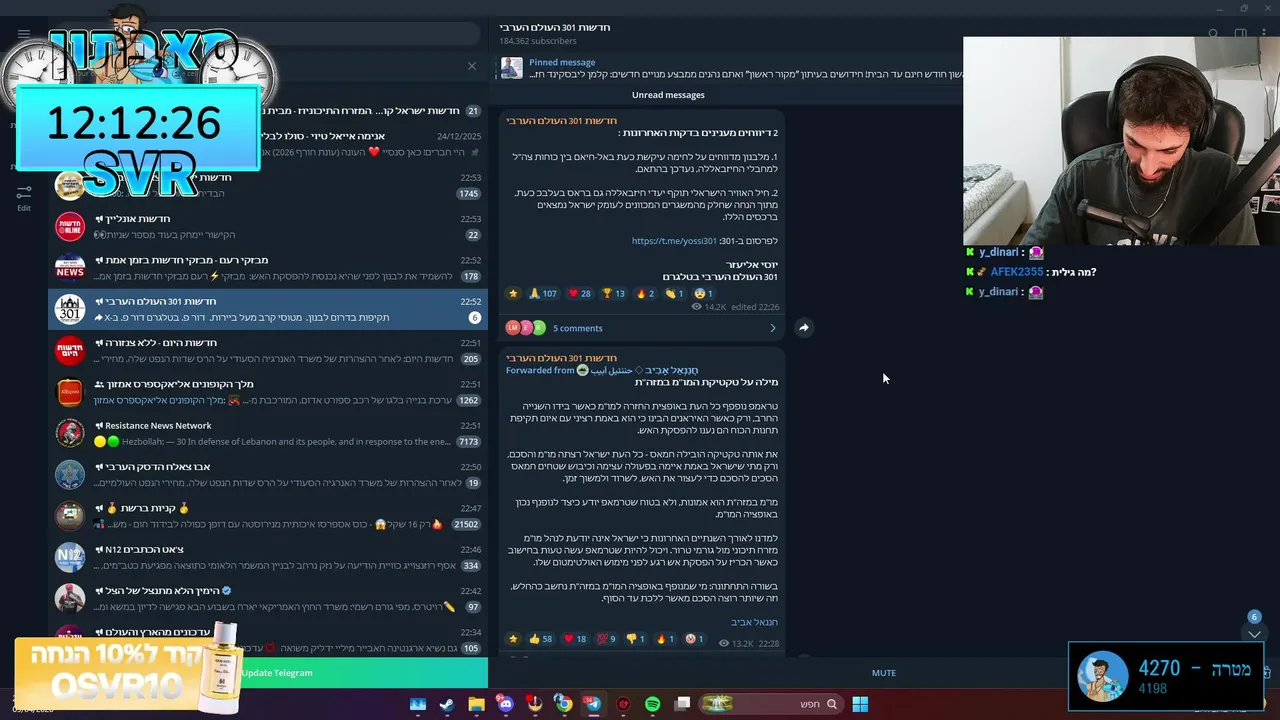Toggle the 👎 1 reaction on second message
The width and height of the screenshot is (1280, 720).
tap(635, 639)
